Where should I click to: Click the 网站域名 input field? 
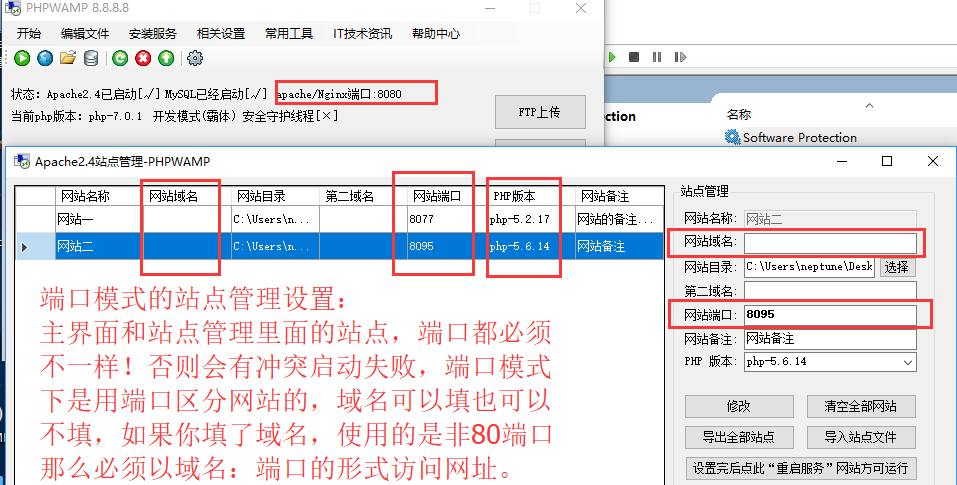830,243
